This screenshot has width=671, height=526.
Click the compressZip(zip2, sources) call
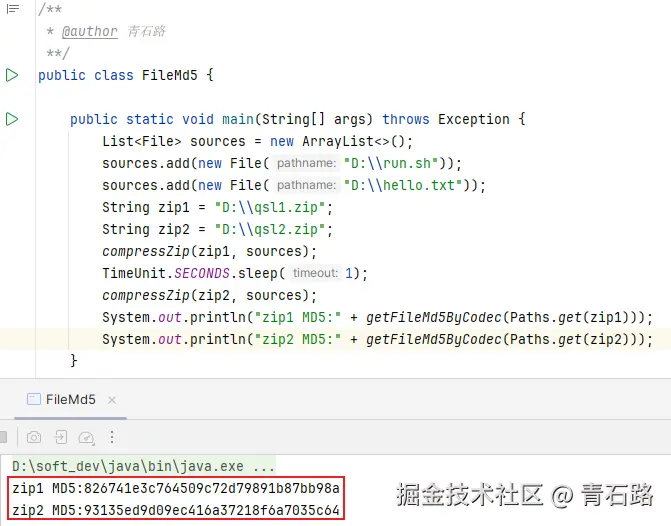coord(209,296)
